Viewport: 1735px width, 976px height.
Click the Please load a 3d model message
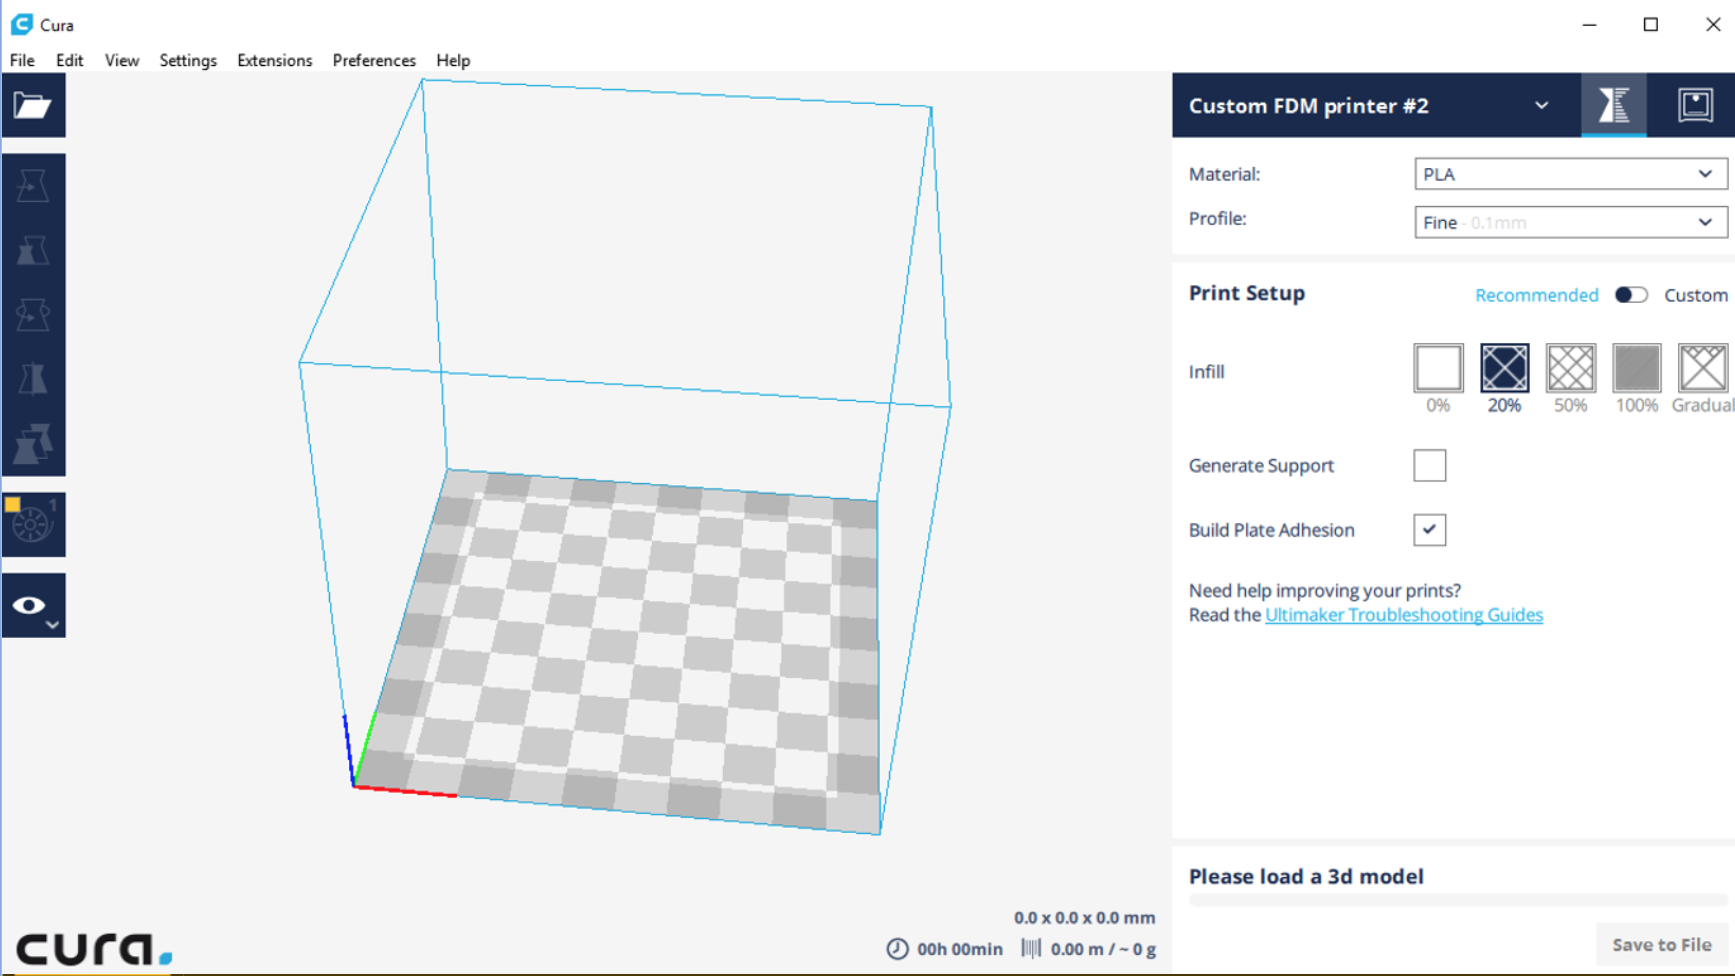click(x=1306, y=876)
